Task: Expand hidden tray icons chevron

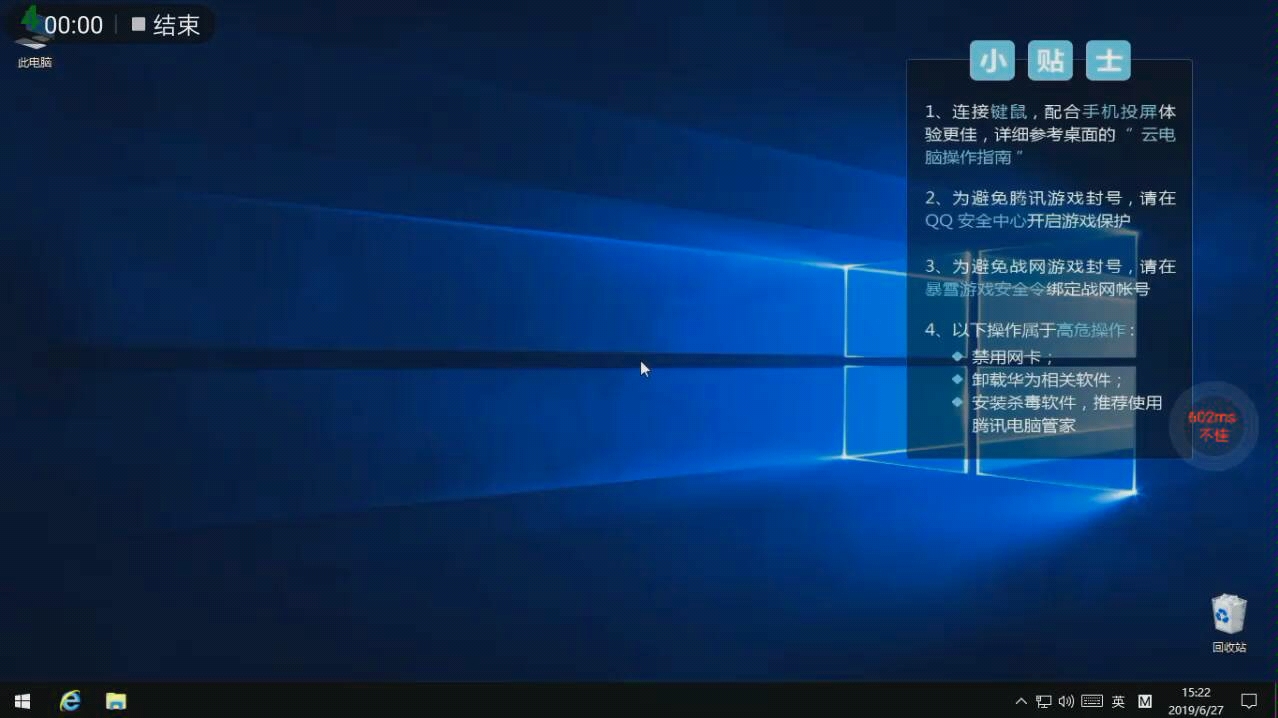Action: tap(1020, 700)
